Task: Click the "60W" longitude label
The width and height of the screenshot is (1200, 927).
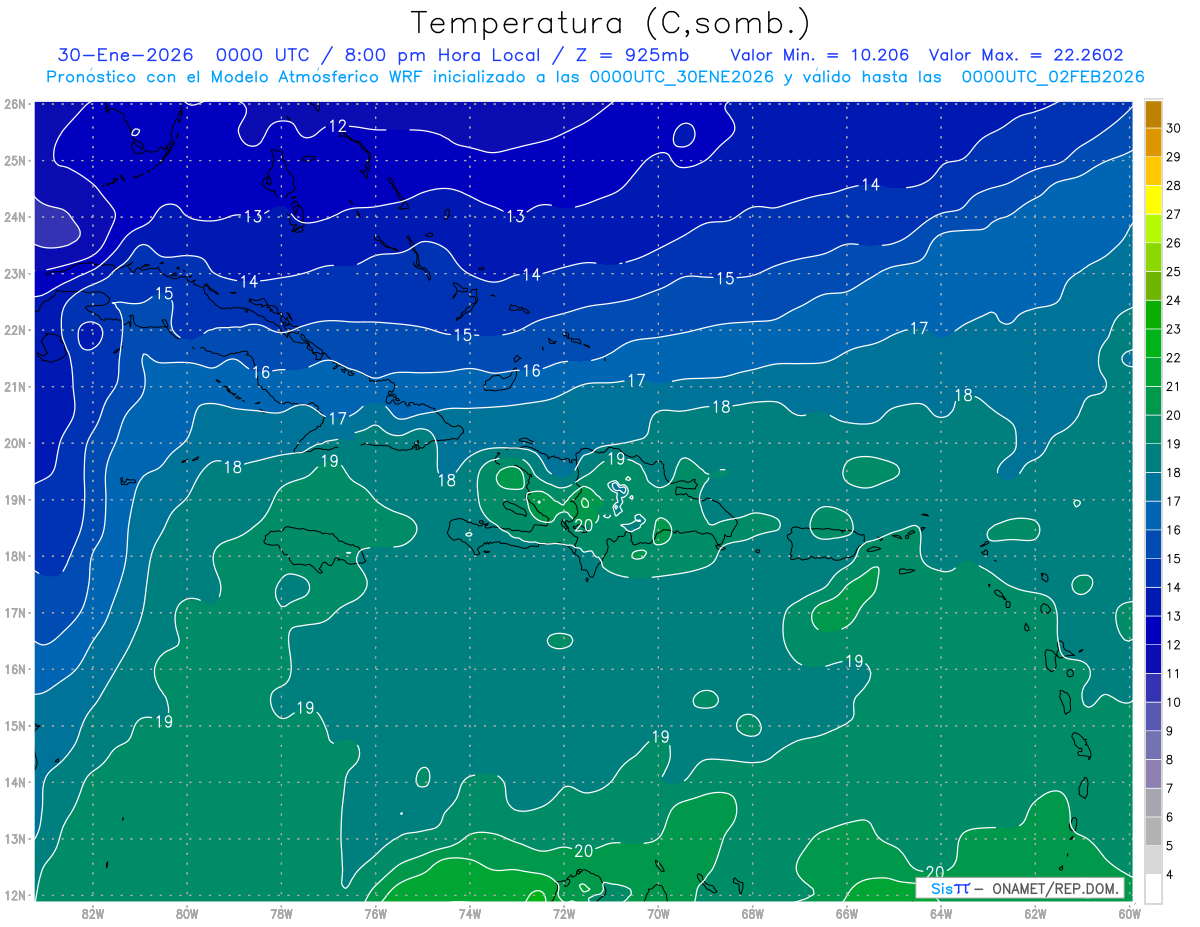Action: (x=1129, y=913)
